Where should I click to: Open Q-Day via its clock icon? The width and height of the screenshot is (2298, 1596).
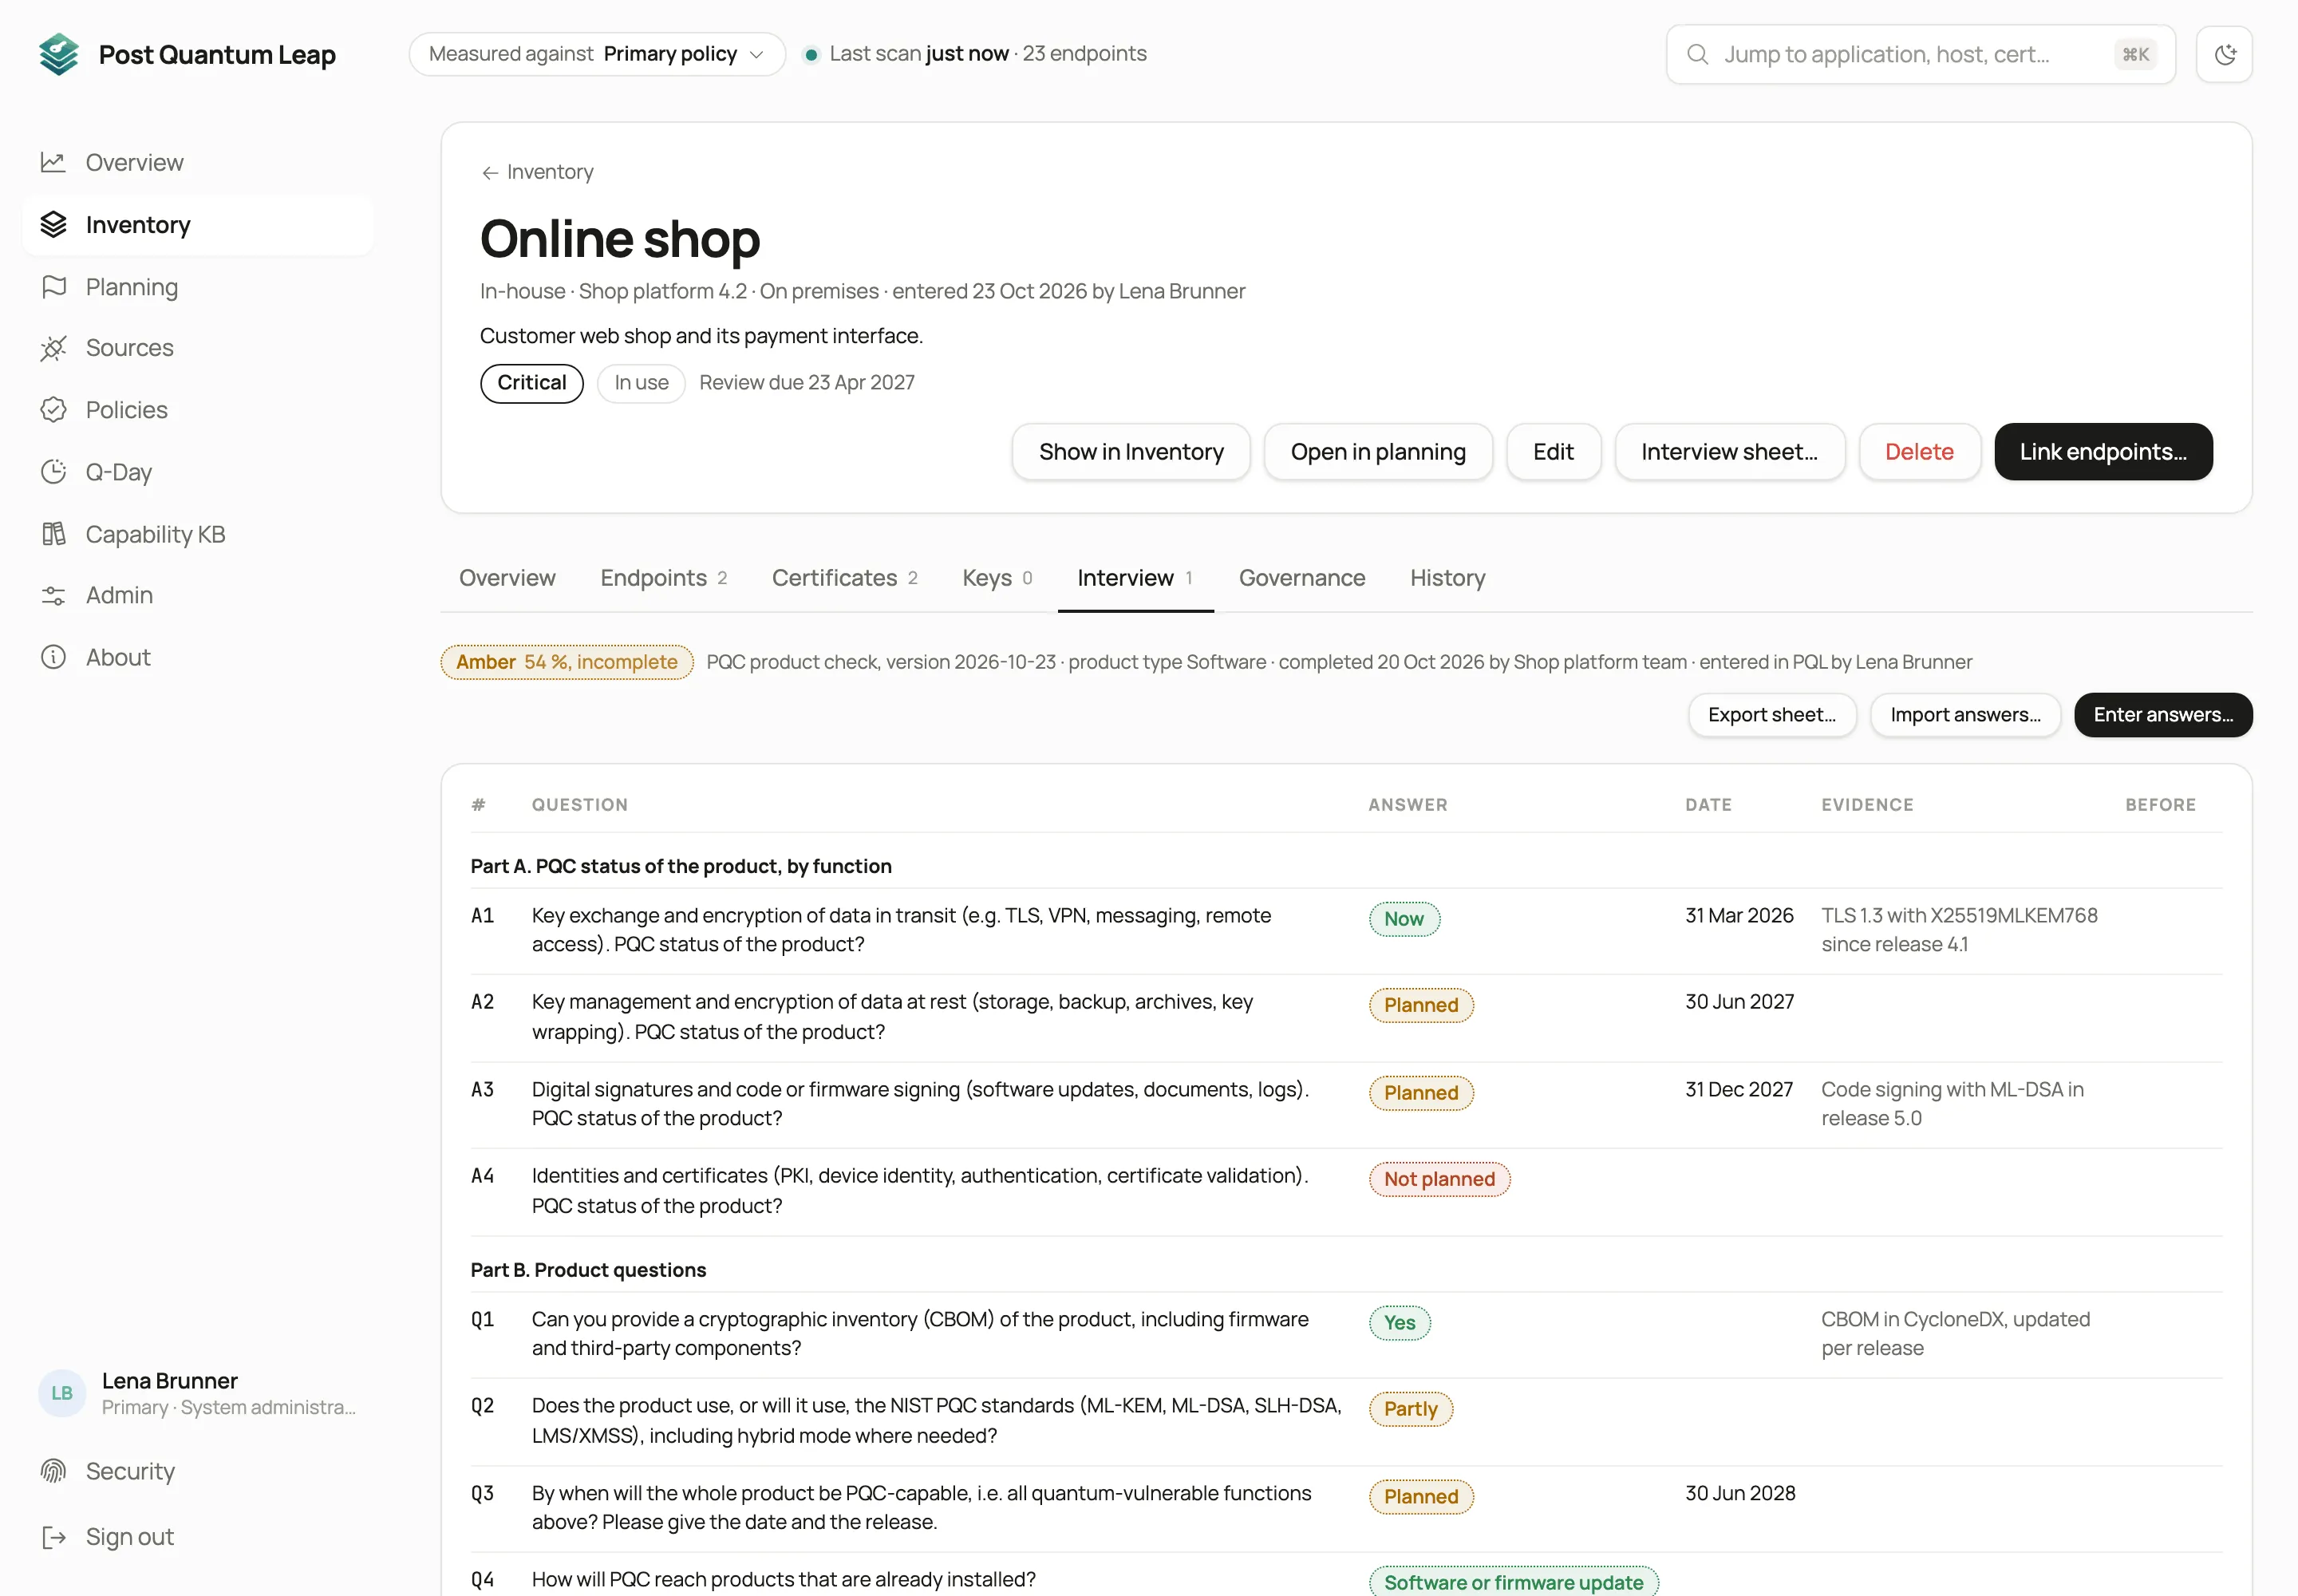point(53,472)
